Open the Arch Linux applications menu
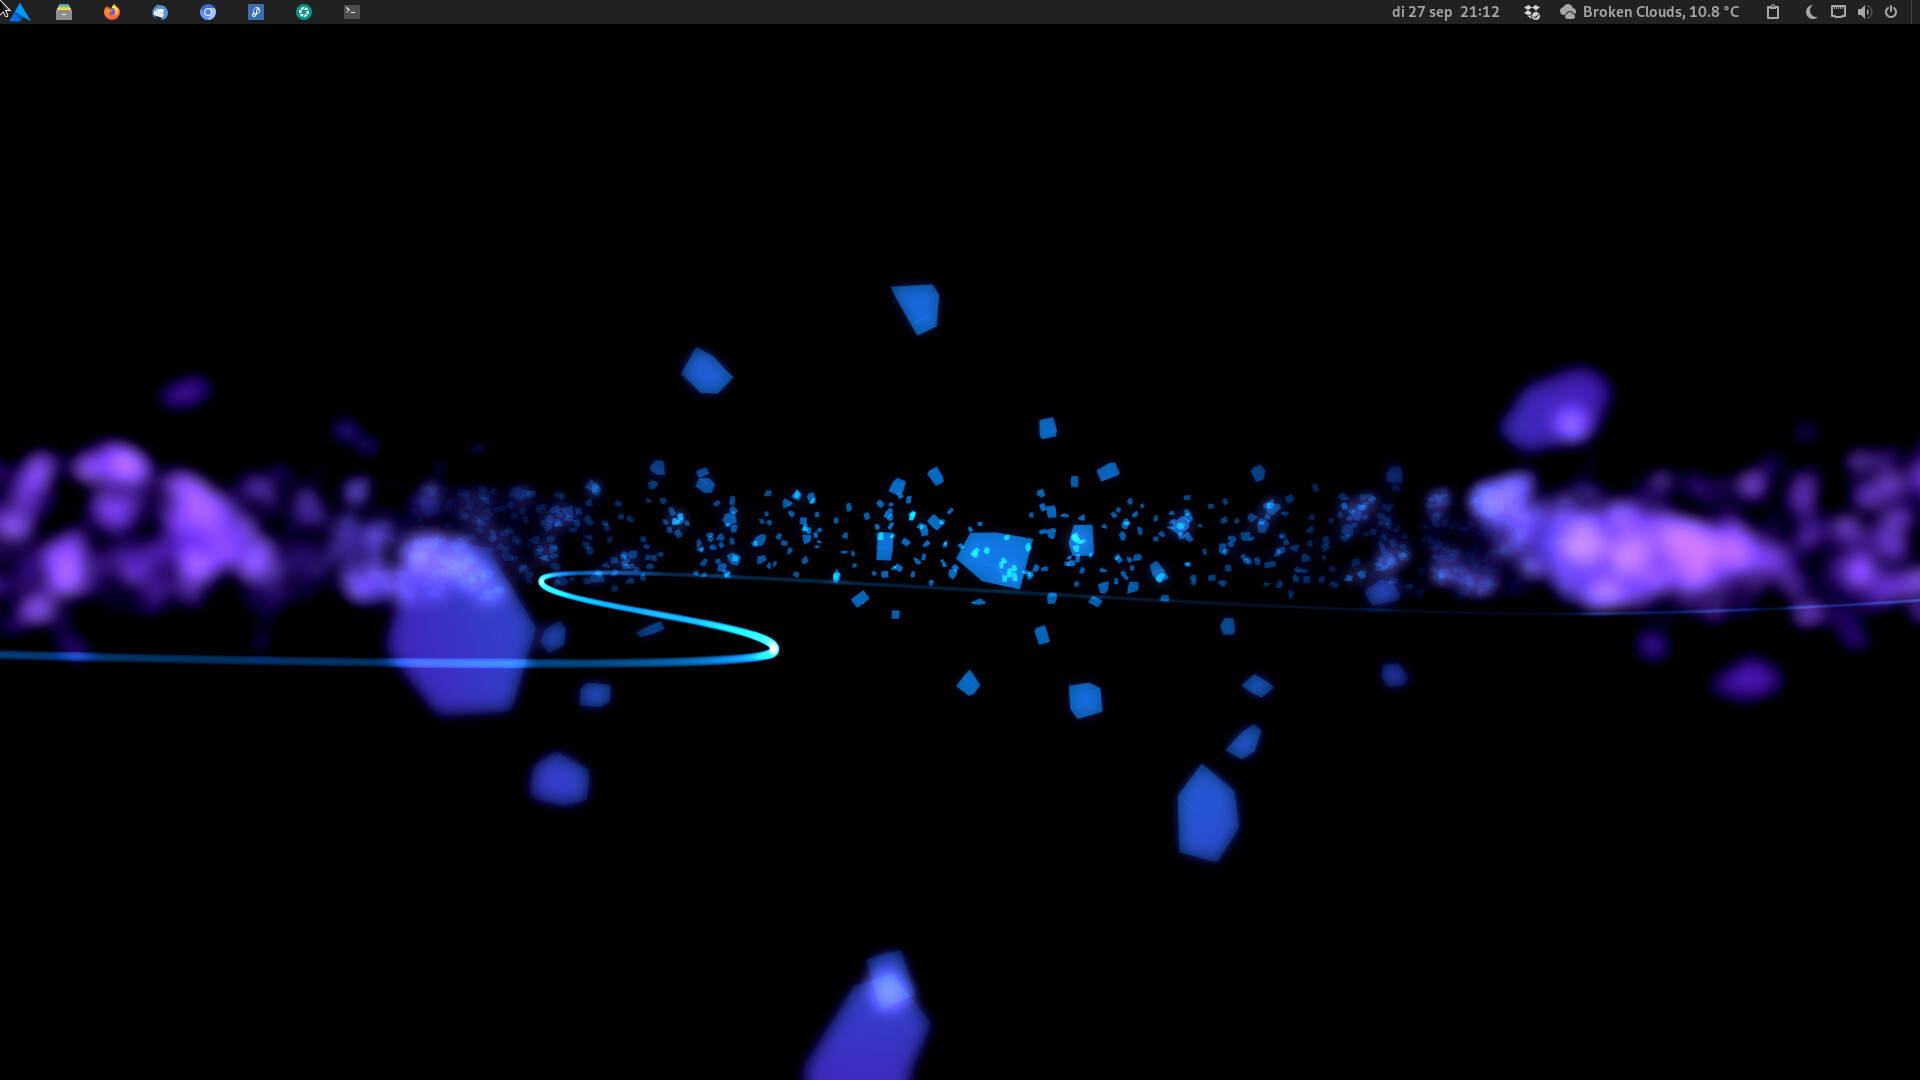Screen dimensions: 1920x1080 coord(18,12)
